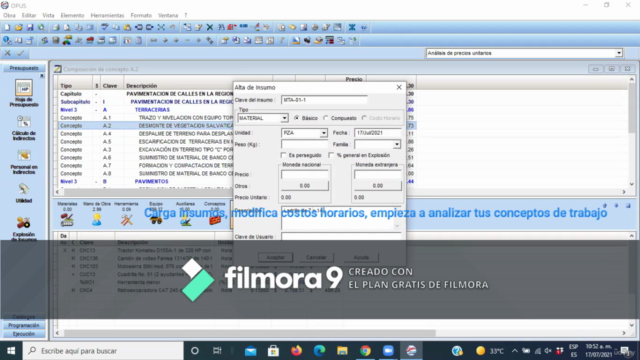Screen dimensions: 640x360
Task: Expand the Unidad PZA dropdown
Action: (323, 133)
